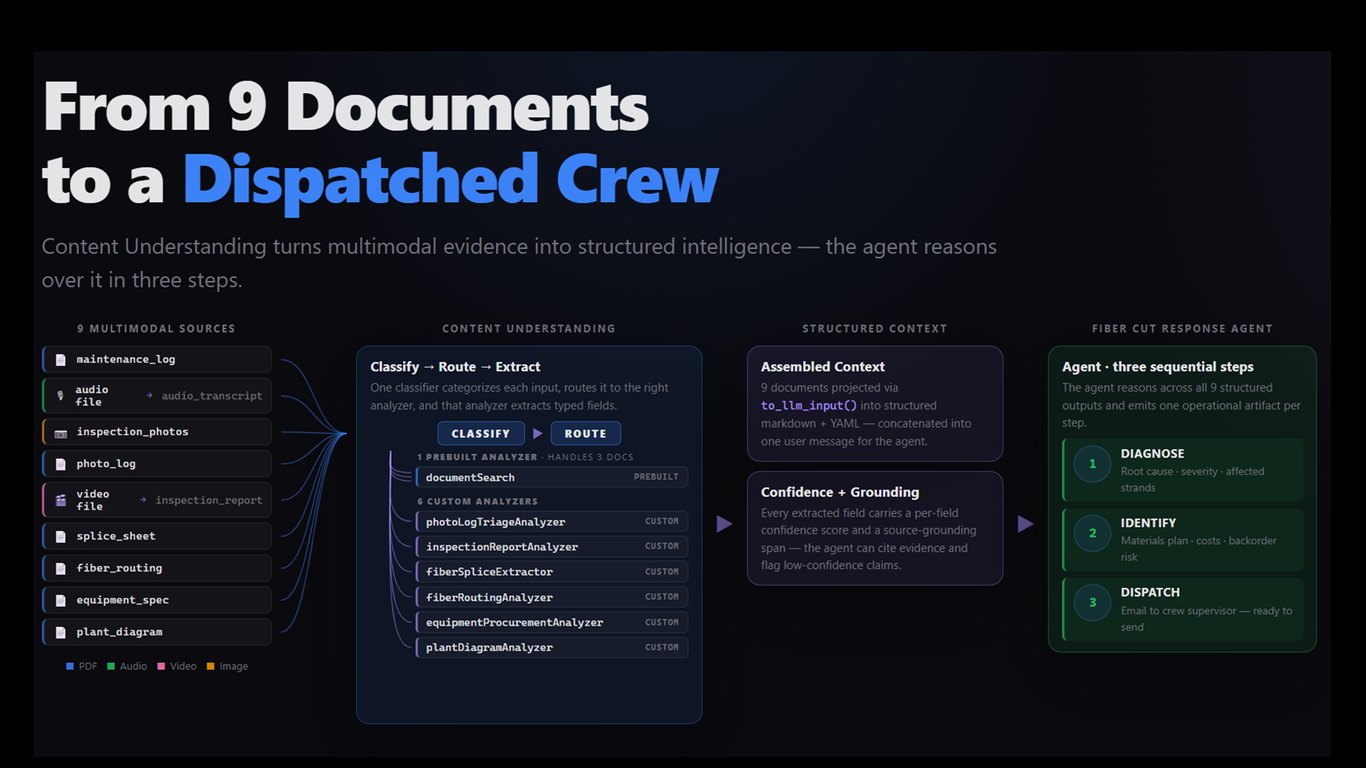Click the purple arrow after Content Understanding panel
This screenshot has width=1366, height=768.
click(724, 523)
